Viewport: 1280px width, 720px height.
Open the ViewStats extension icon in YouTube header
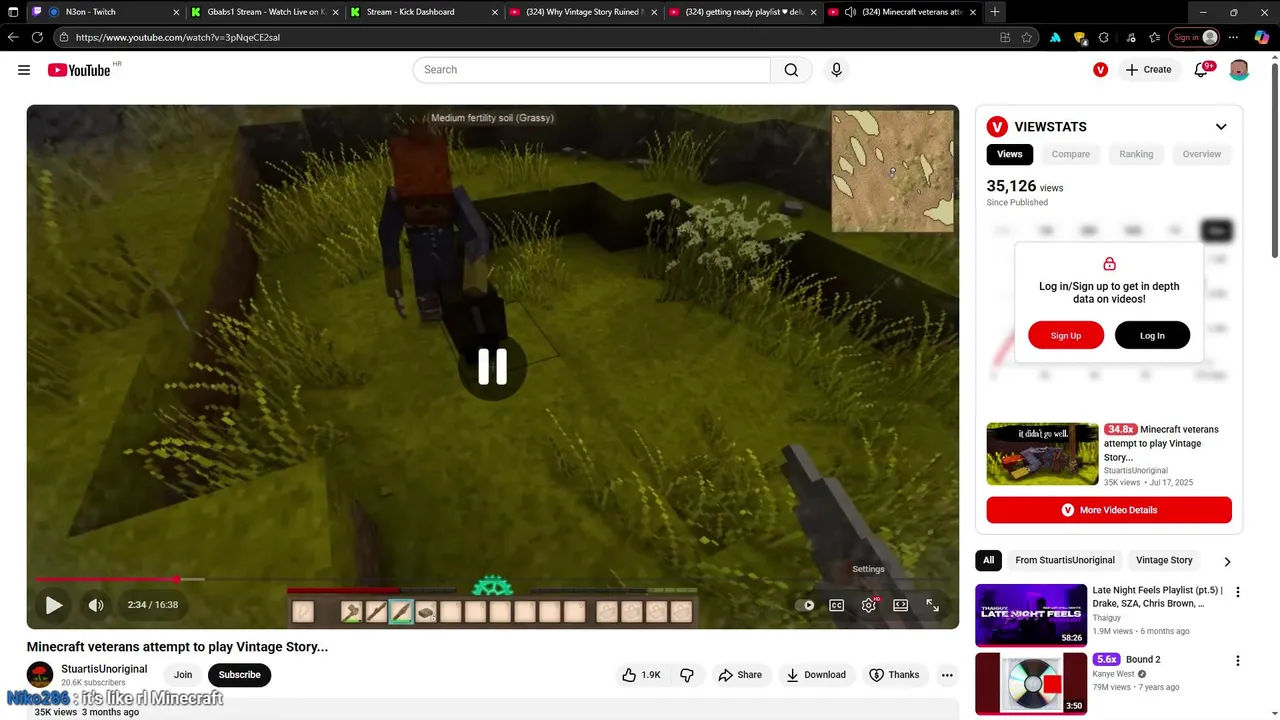coord(1100,70)
